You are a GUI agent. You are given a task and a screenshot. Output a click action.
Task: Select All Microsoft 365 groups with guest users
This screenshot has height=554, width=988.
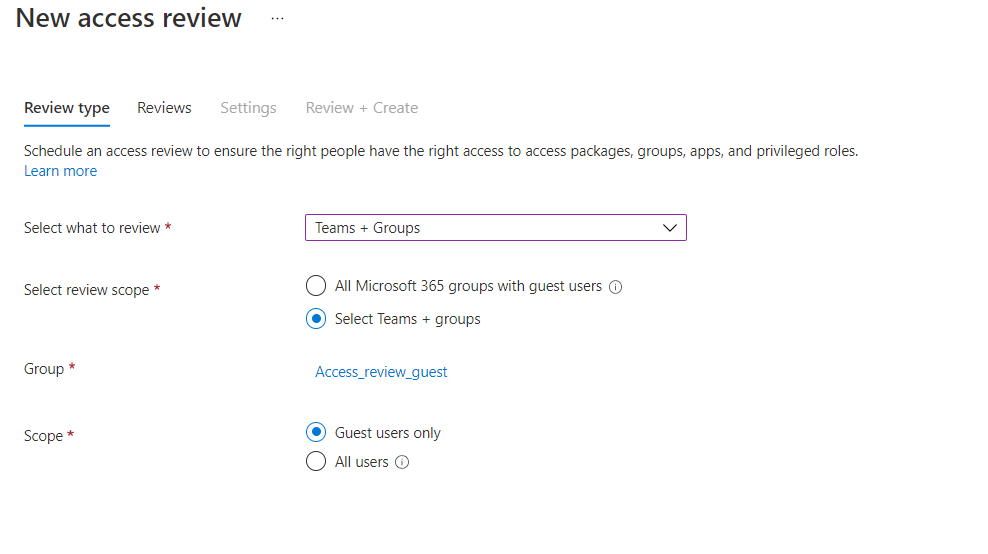tap(316, 286)
